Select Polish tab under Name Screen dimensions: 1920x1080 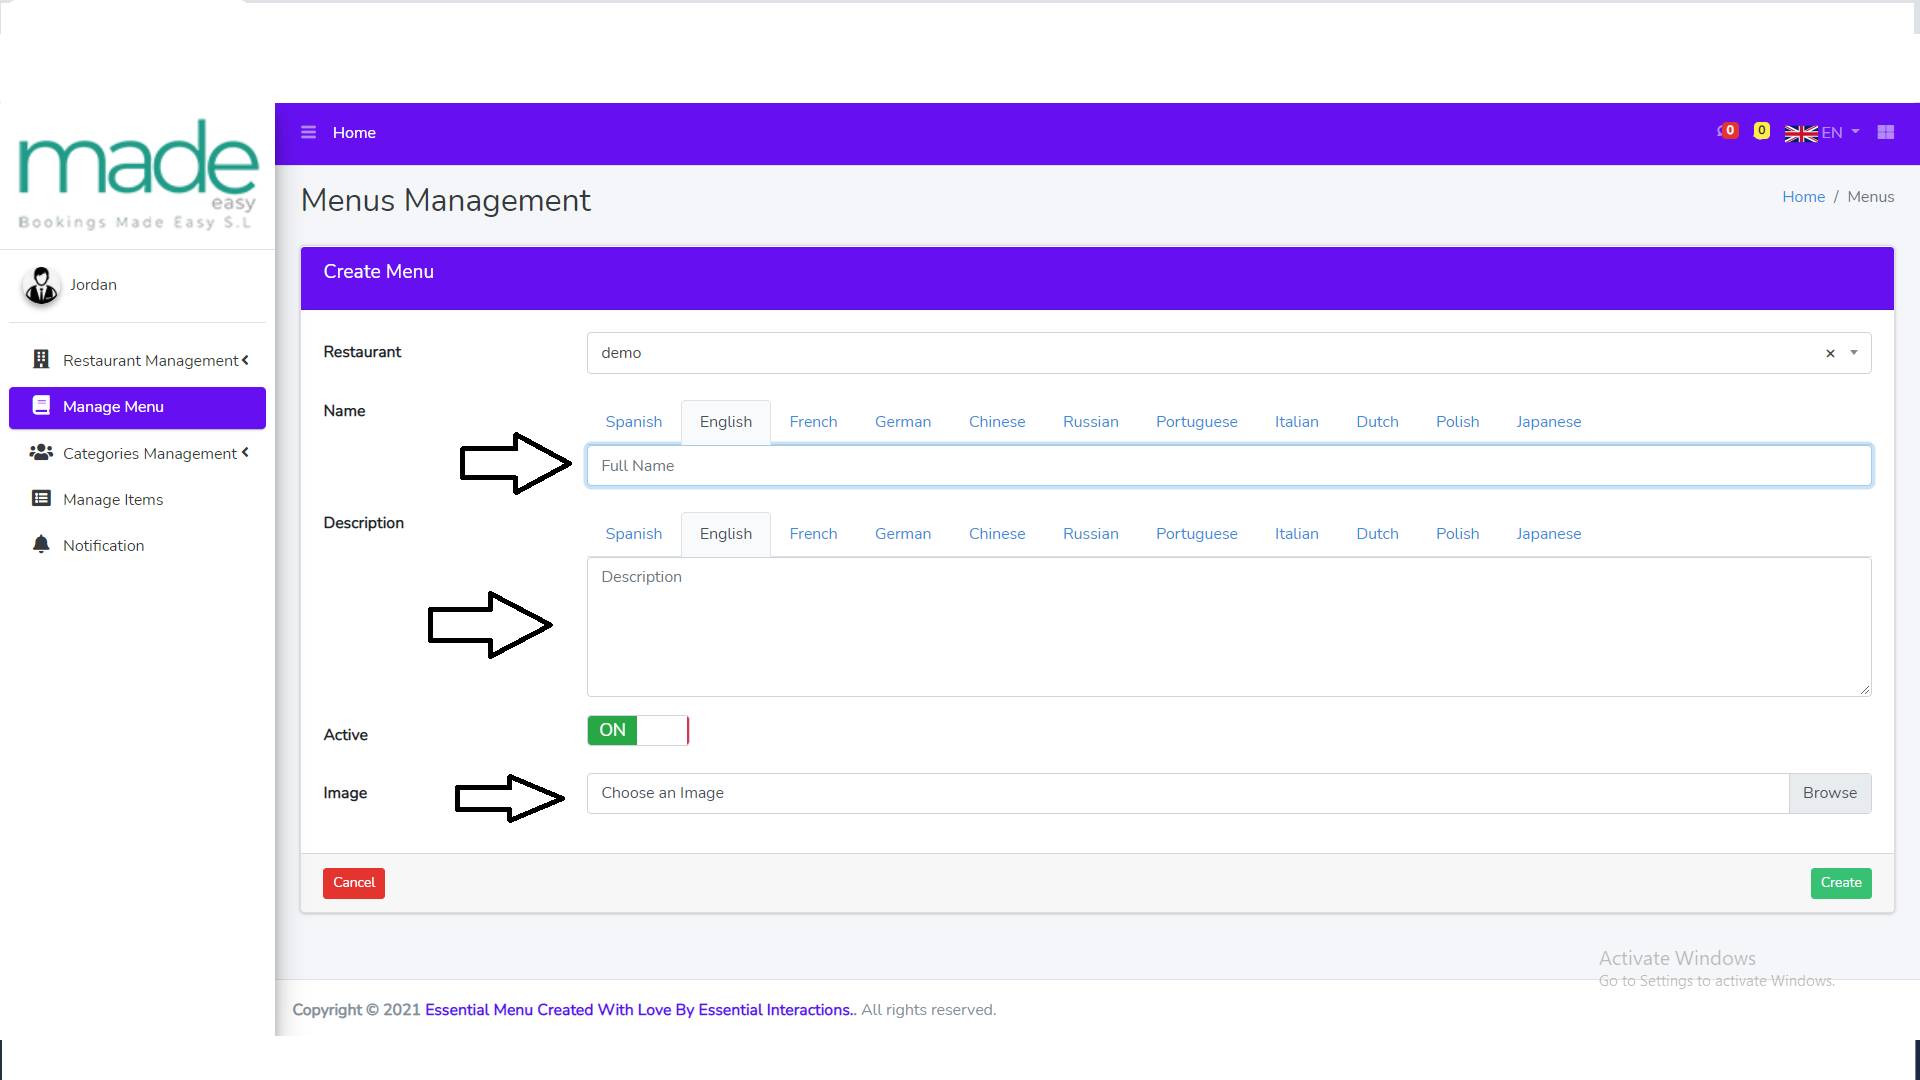[1458, 422]
